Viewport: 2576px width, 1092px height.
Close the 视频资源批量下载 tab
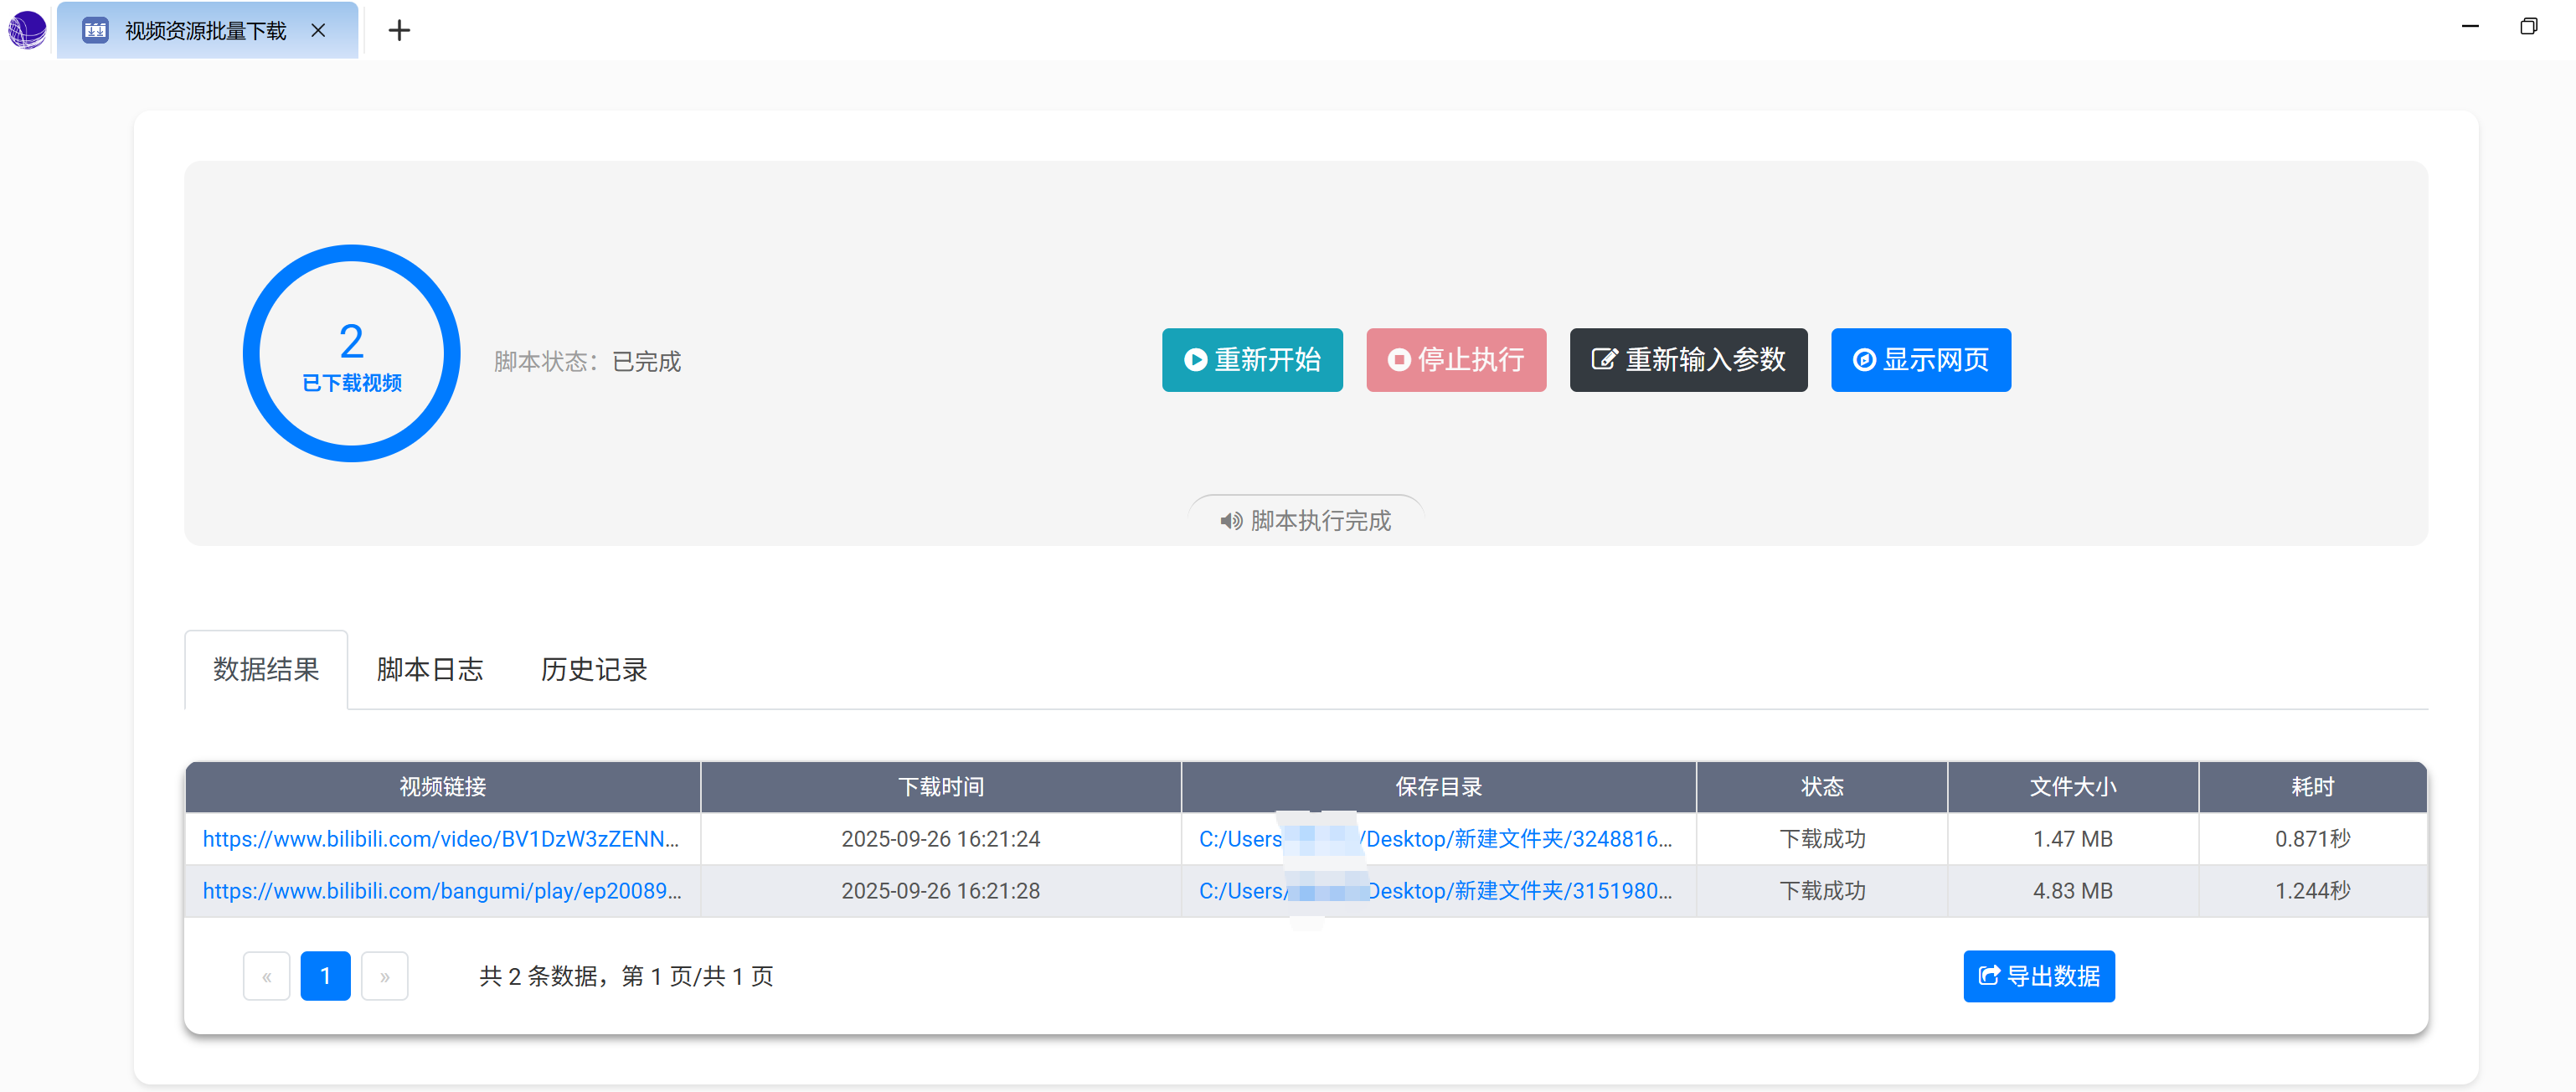coord(318,30)
